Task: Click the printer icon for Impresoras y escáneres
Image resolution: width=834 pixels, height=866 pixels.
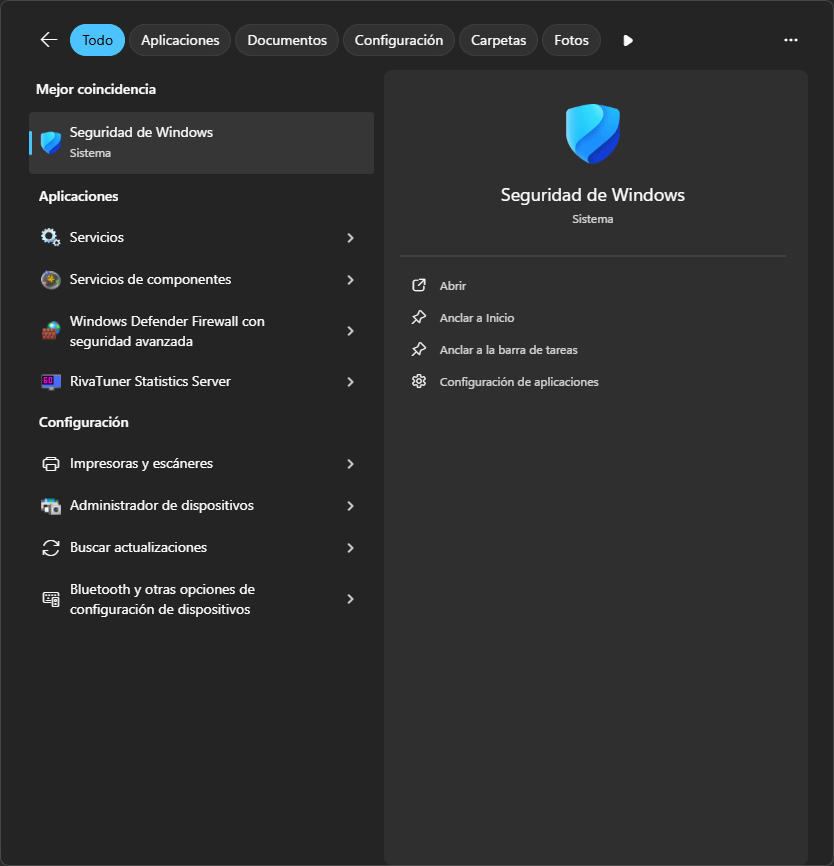Action: pyautogui.click(x=51, y=464)
